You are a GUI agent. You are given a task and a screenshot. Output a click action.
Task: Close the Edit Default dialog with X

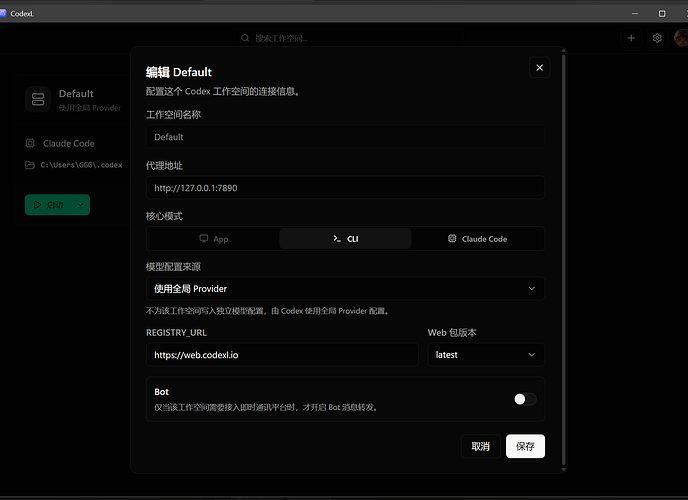click(x=539, y=68)
